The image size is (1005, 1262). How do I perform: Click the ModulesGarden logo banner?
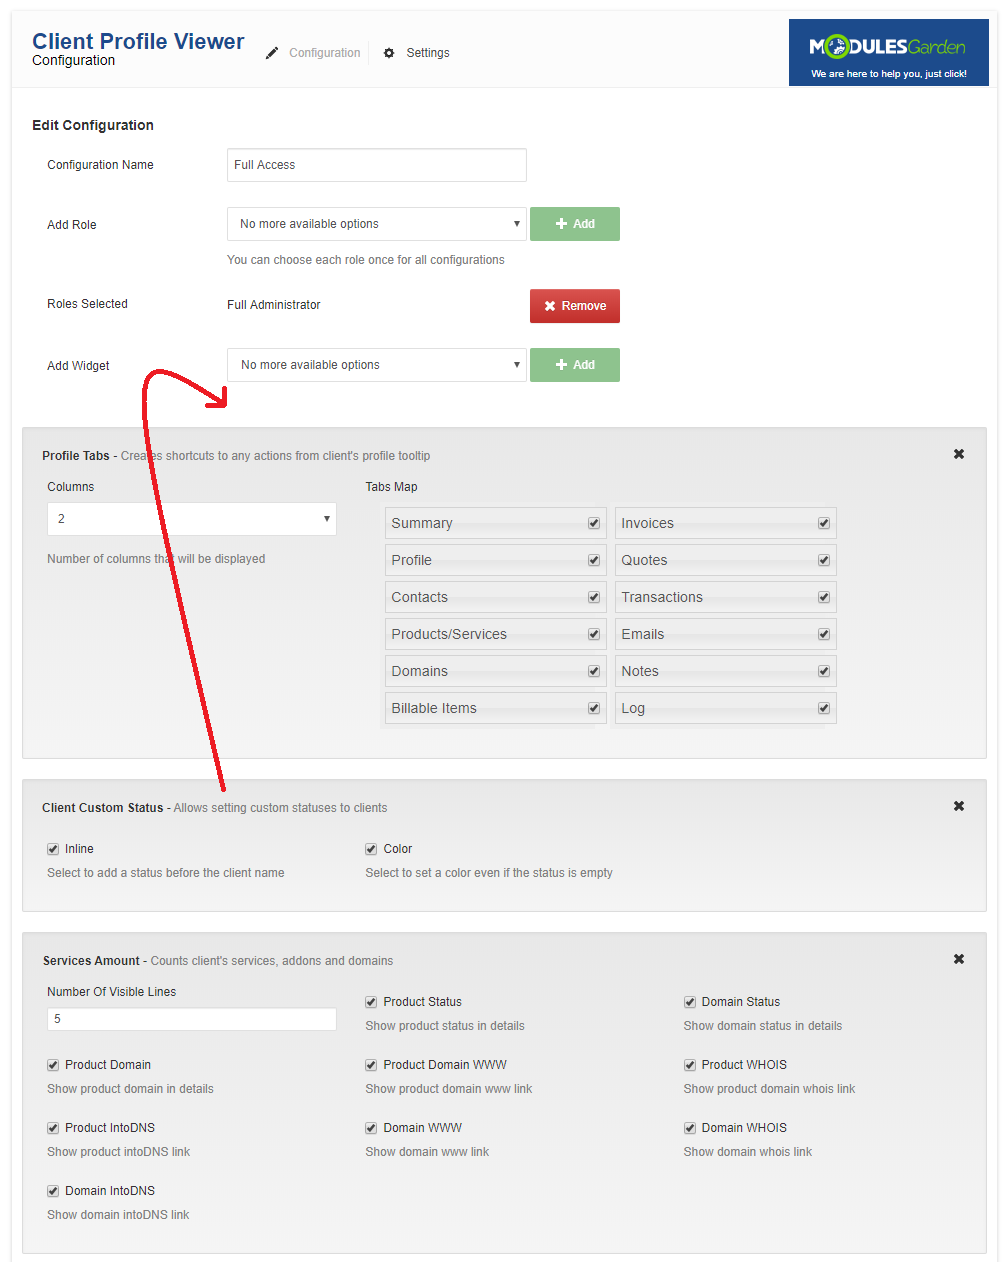click(888, 52)
